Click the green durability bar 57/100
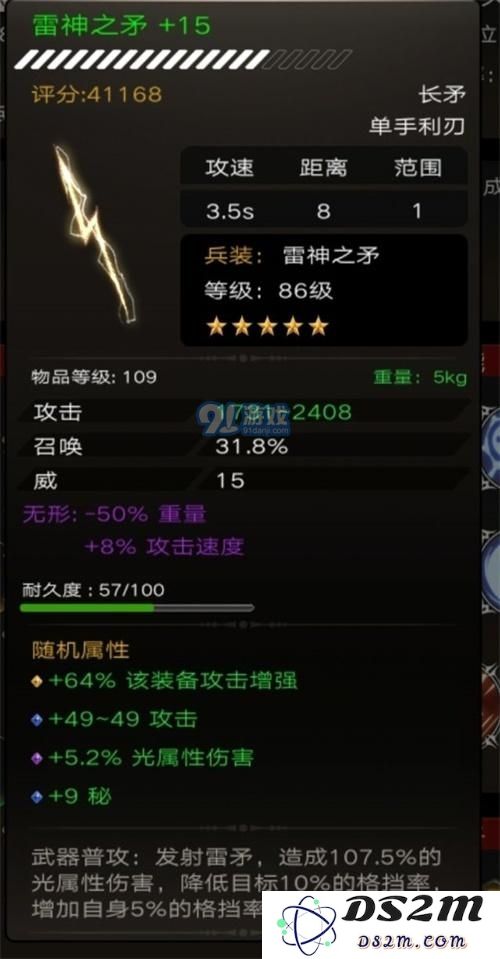Image resolution: width=500 pixels, height=959 pixels. (x=137, y=608)
